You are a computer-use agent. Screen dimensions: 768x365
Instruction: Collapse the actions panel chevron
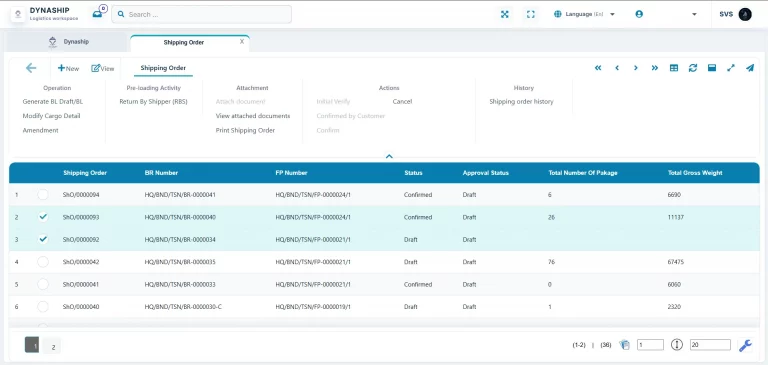coord(389,156)
